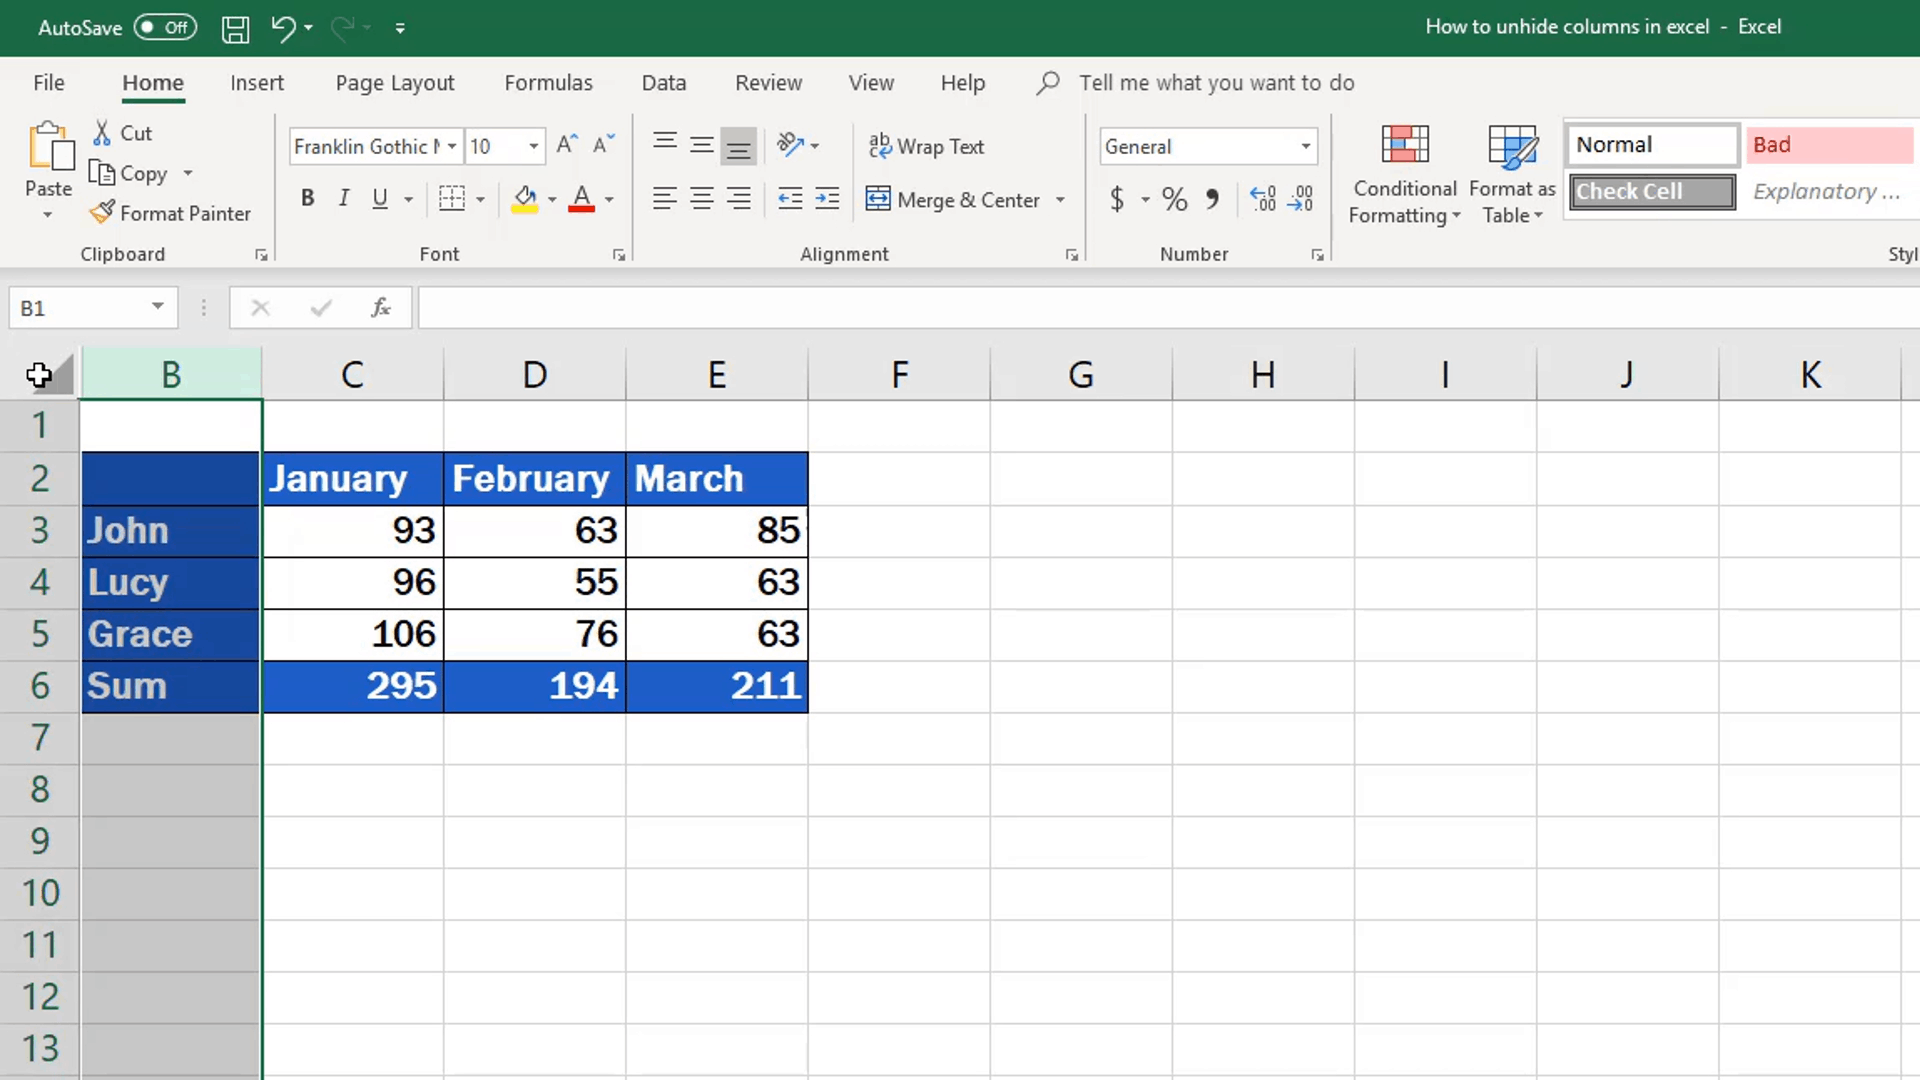Open the Formulas ribbon tab
Screen dimensions: 1920x1080
(547, 82)
